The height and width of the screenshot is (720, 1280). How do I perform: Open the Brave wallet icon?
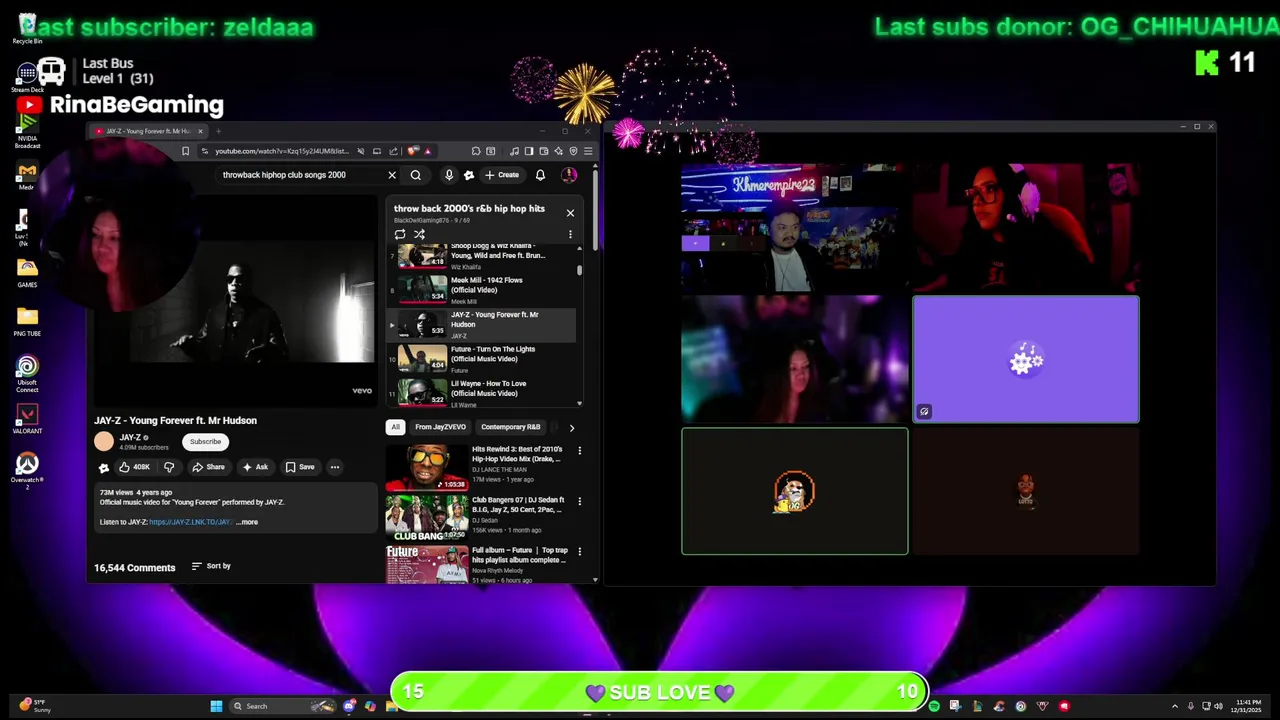(544, 151)
